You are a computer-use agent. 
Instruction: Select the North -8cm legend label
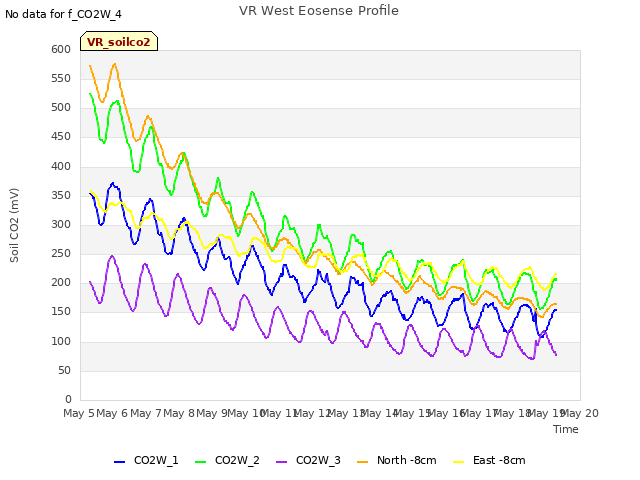click(x=407, y=460)
